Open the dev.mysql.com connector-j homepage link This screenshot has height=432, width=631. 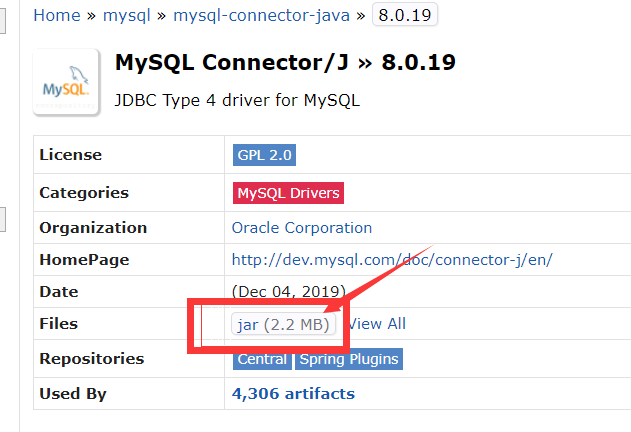pos(392,260)
